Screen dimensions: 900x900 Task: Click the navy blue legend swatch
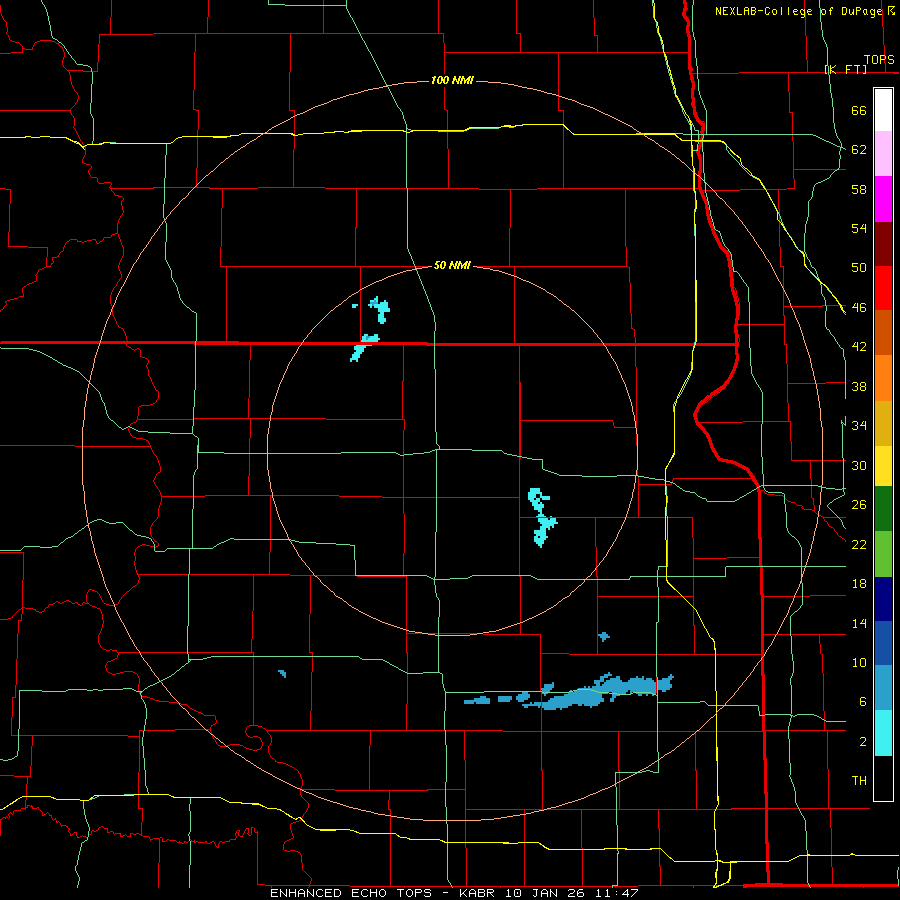point(883,599)
